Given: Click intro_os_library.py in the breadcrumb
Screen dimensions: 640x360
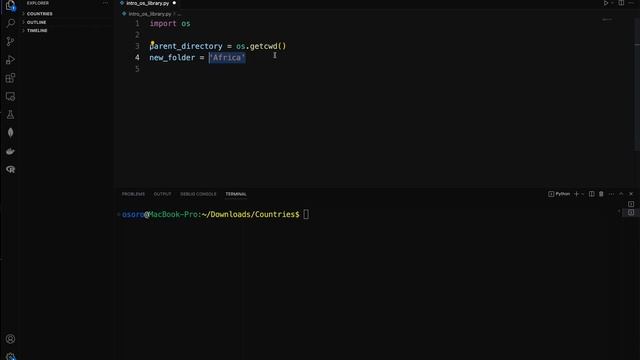Looking at the screenshot, I should tap(150, 14).
